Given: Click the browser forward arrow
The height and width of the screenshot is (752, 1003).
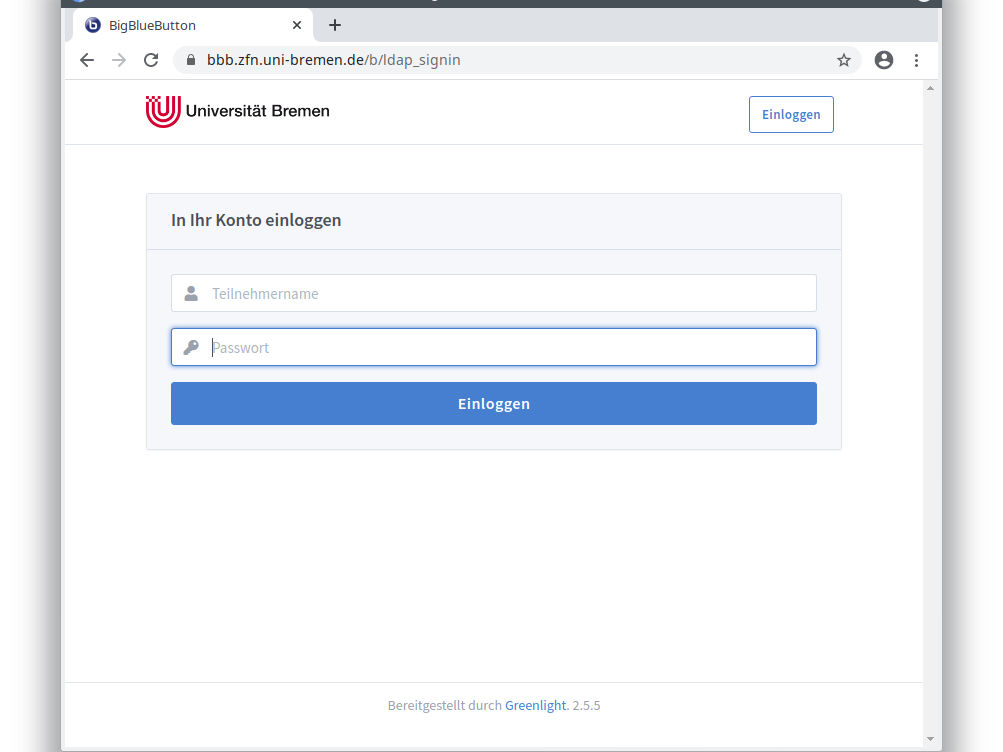Looking at the screenshot, I should 119,60.
